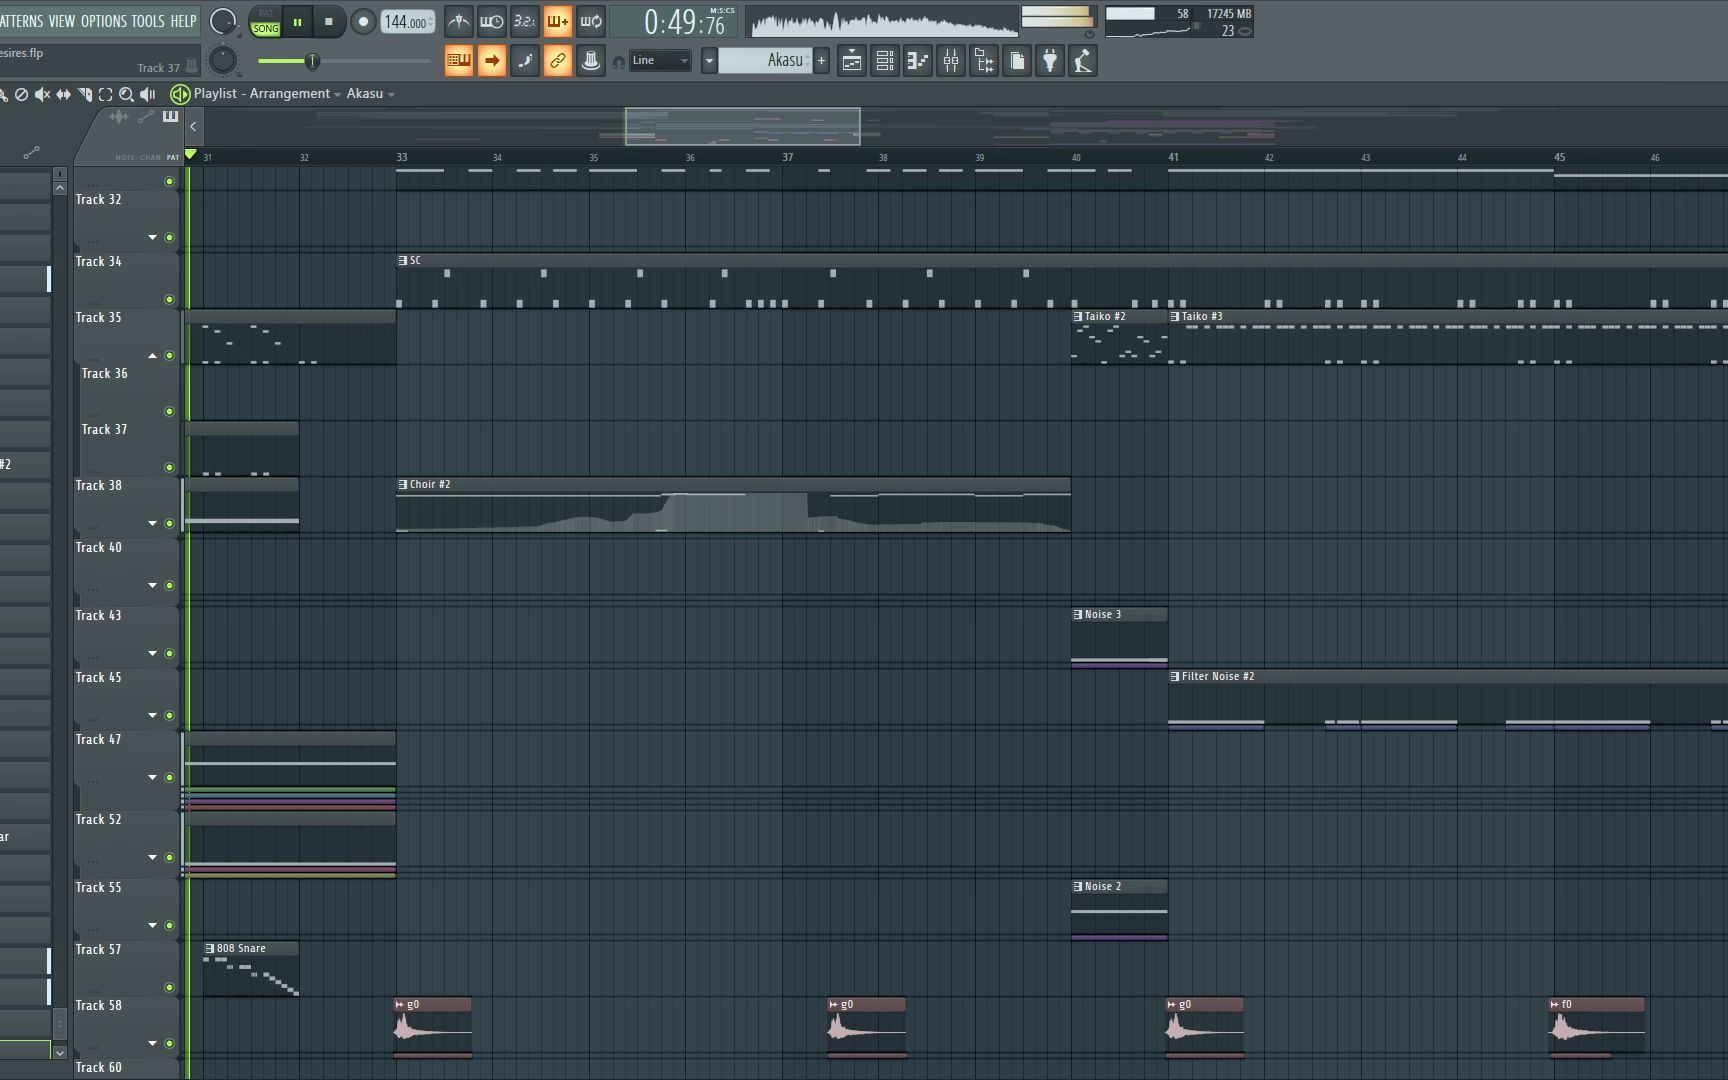Pause playback with the pause button
The height and width of the screenshot is (1080, 1728).
297,22
